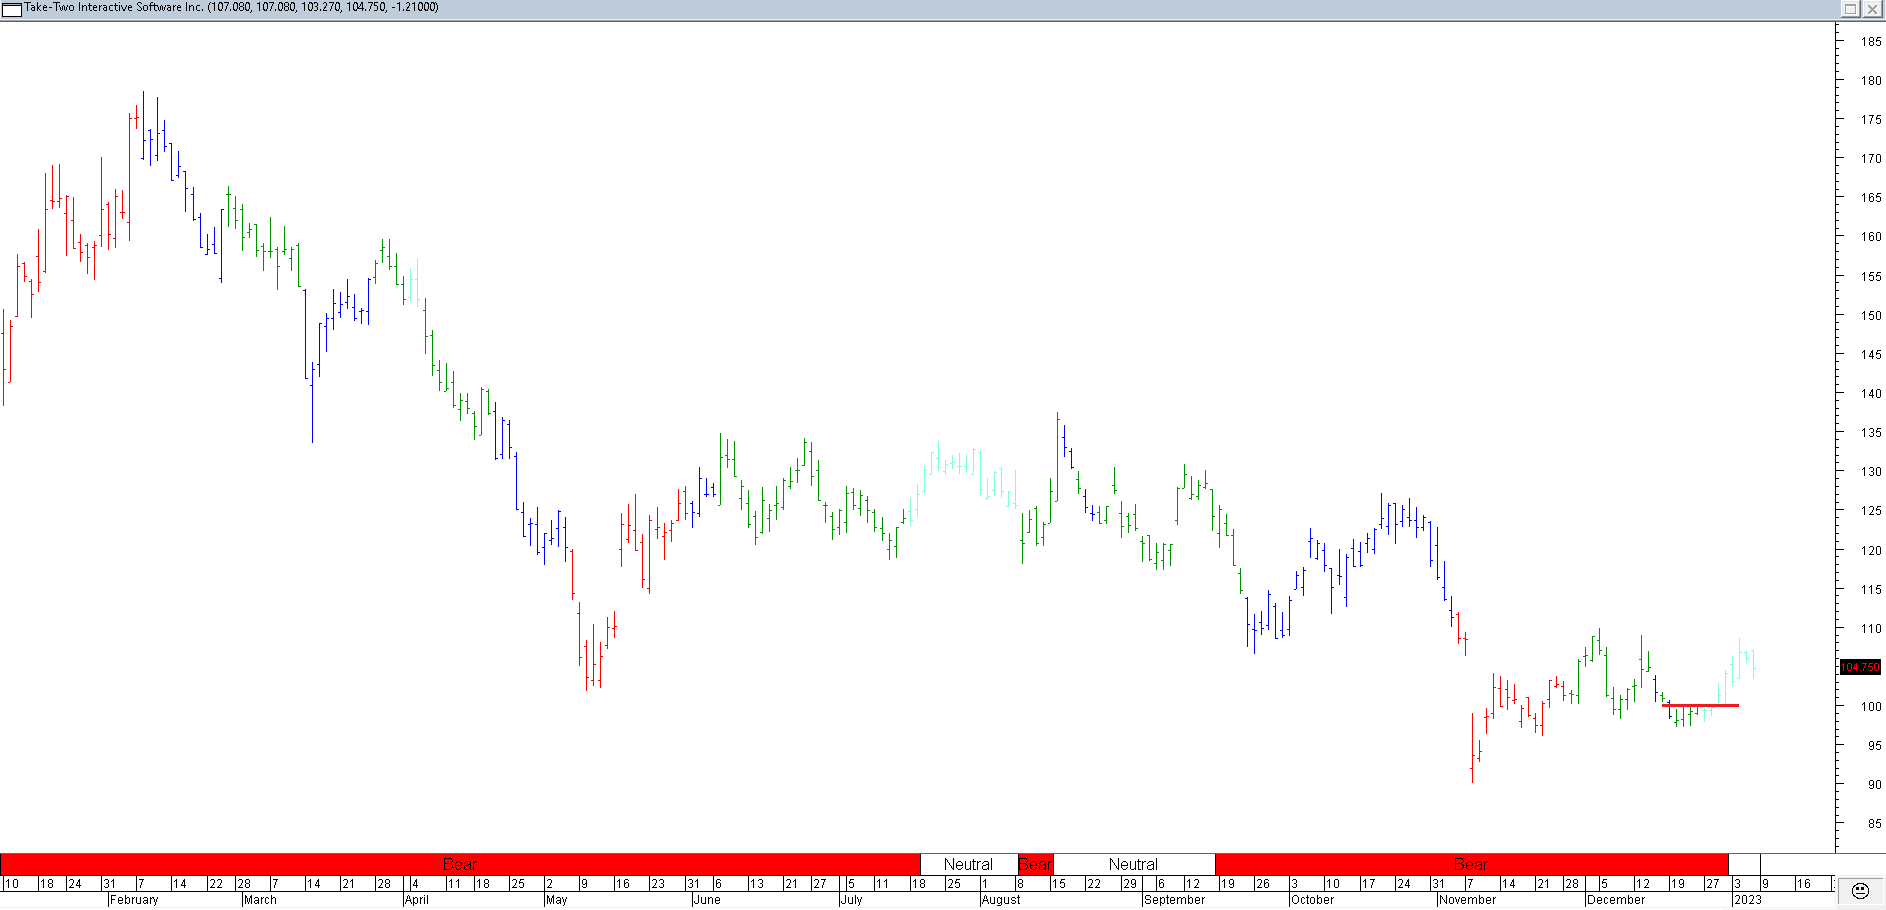The width and height of the screenshot is (1886, 910).
Task: Click the long Bear ribbon segment spanning February to July
Action: (x=460, y=864)
